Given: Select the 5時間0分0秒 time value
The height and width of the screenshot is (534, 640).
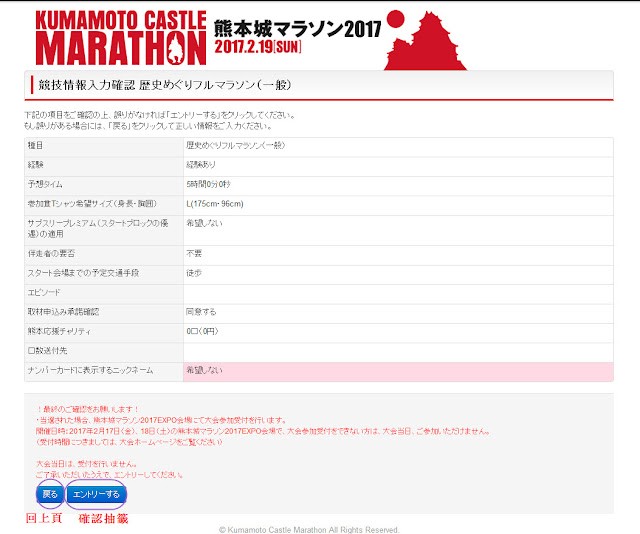Looking at the screenshot, I should (x=208, y=184).
